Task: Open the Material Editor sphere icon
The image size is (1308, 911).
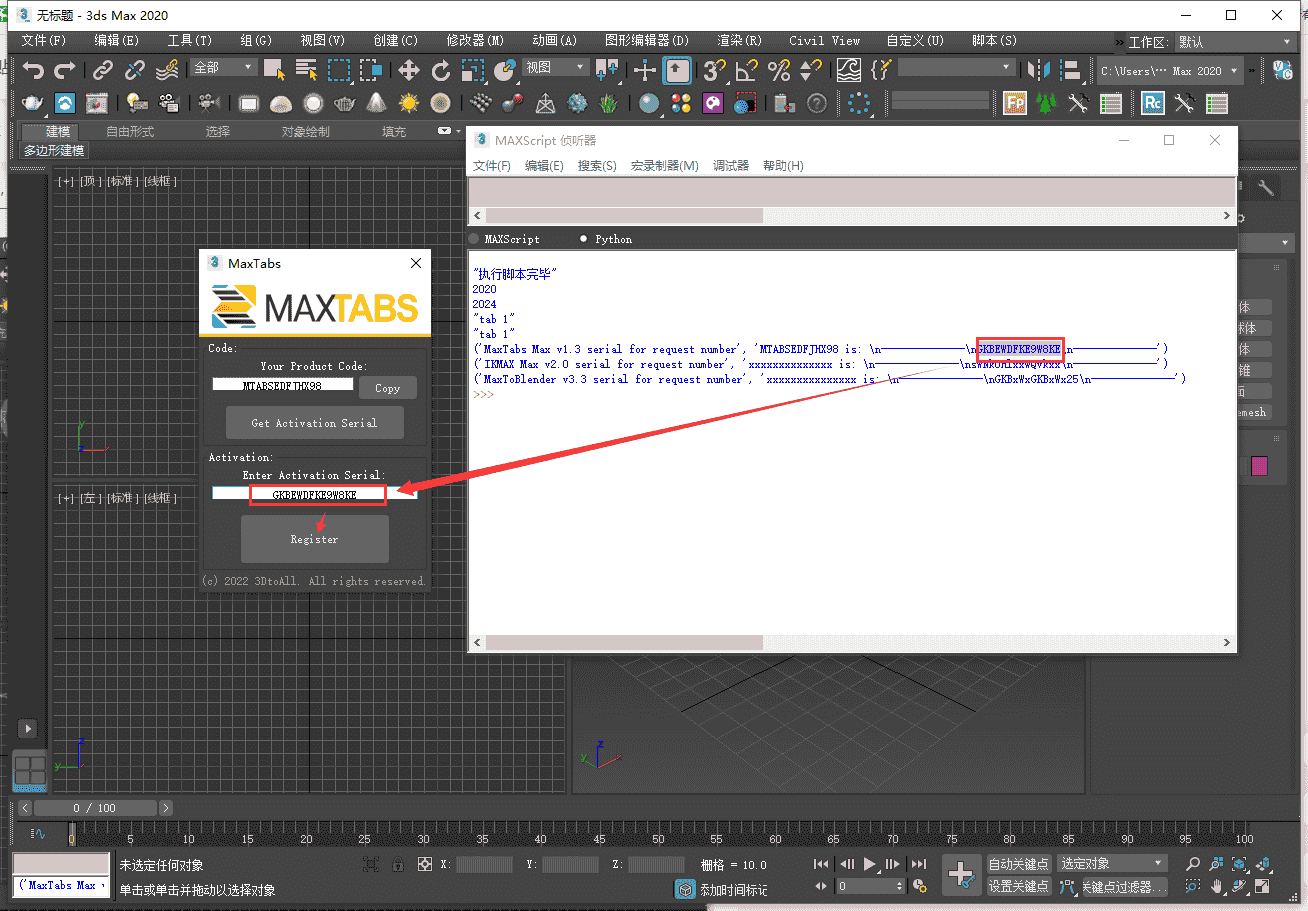Action: [x=649, y=103]
